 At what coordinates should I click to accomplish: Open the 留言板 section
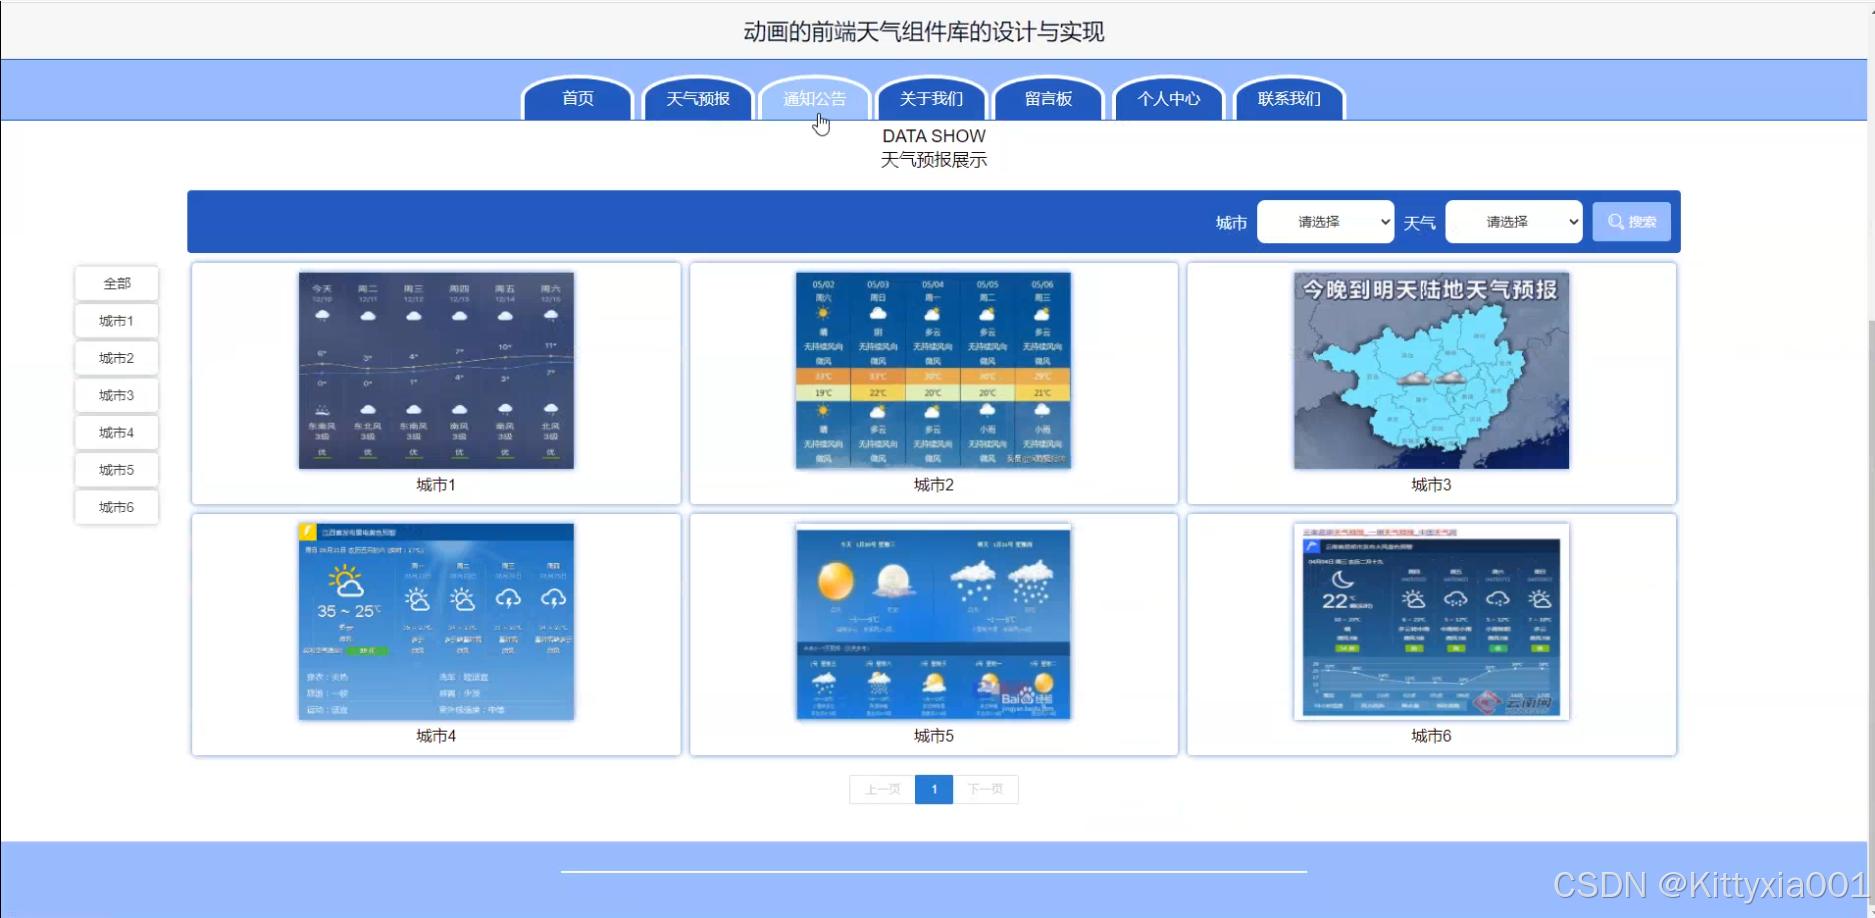1048,98
